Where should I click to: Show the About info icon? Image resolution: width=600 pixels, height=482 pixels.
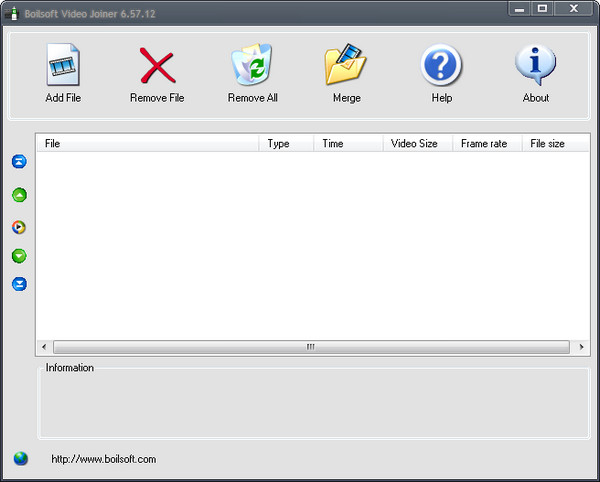click(x=535, y=67)
